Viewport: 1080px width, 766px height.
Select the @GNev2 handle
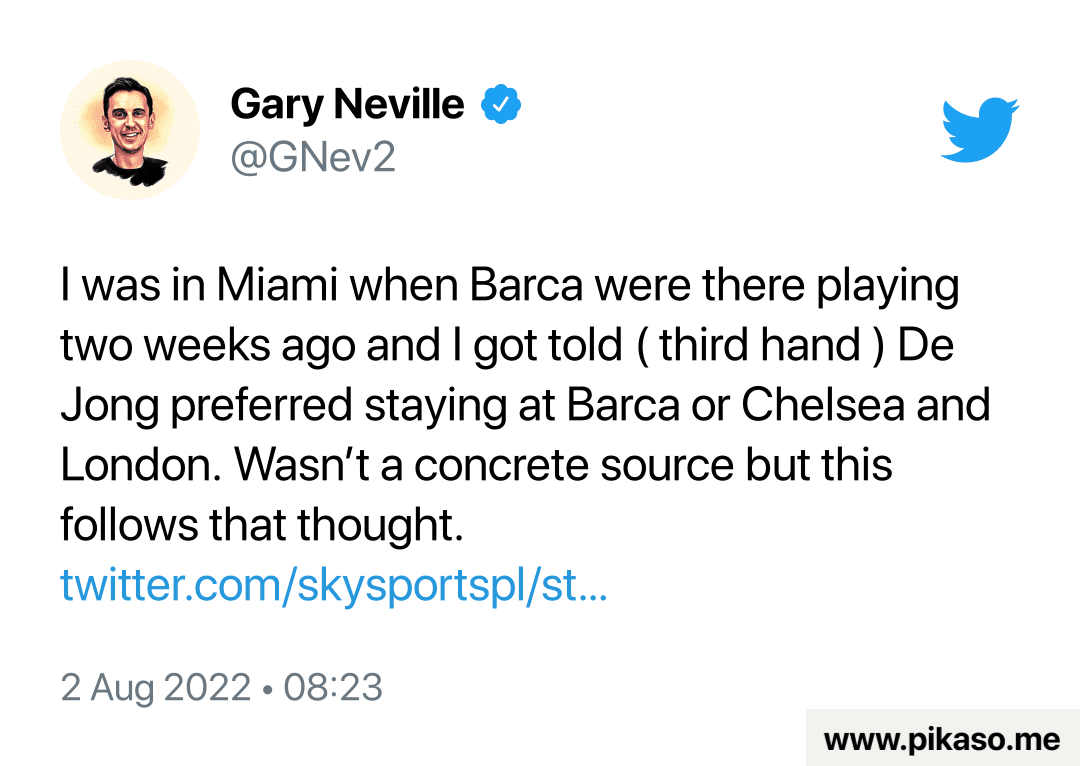tap(313, 156)
